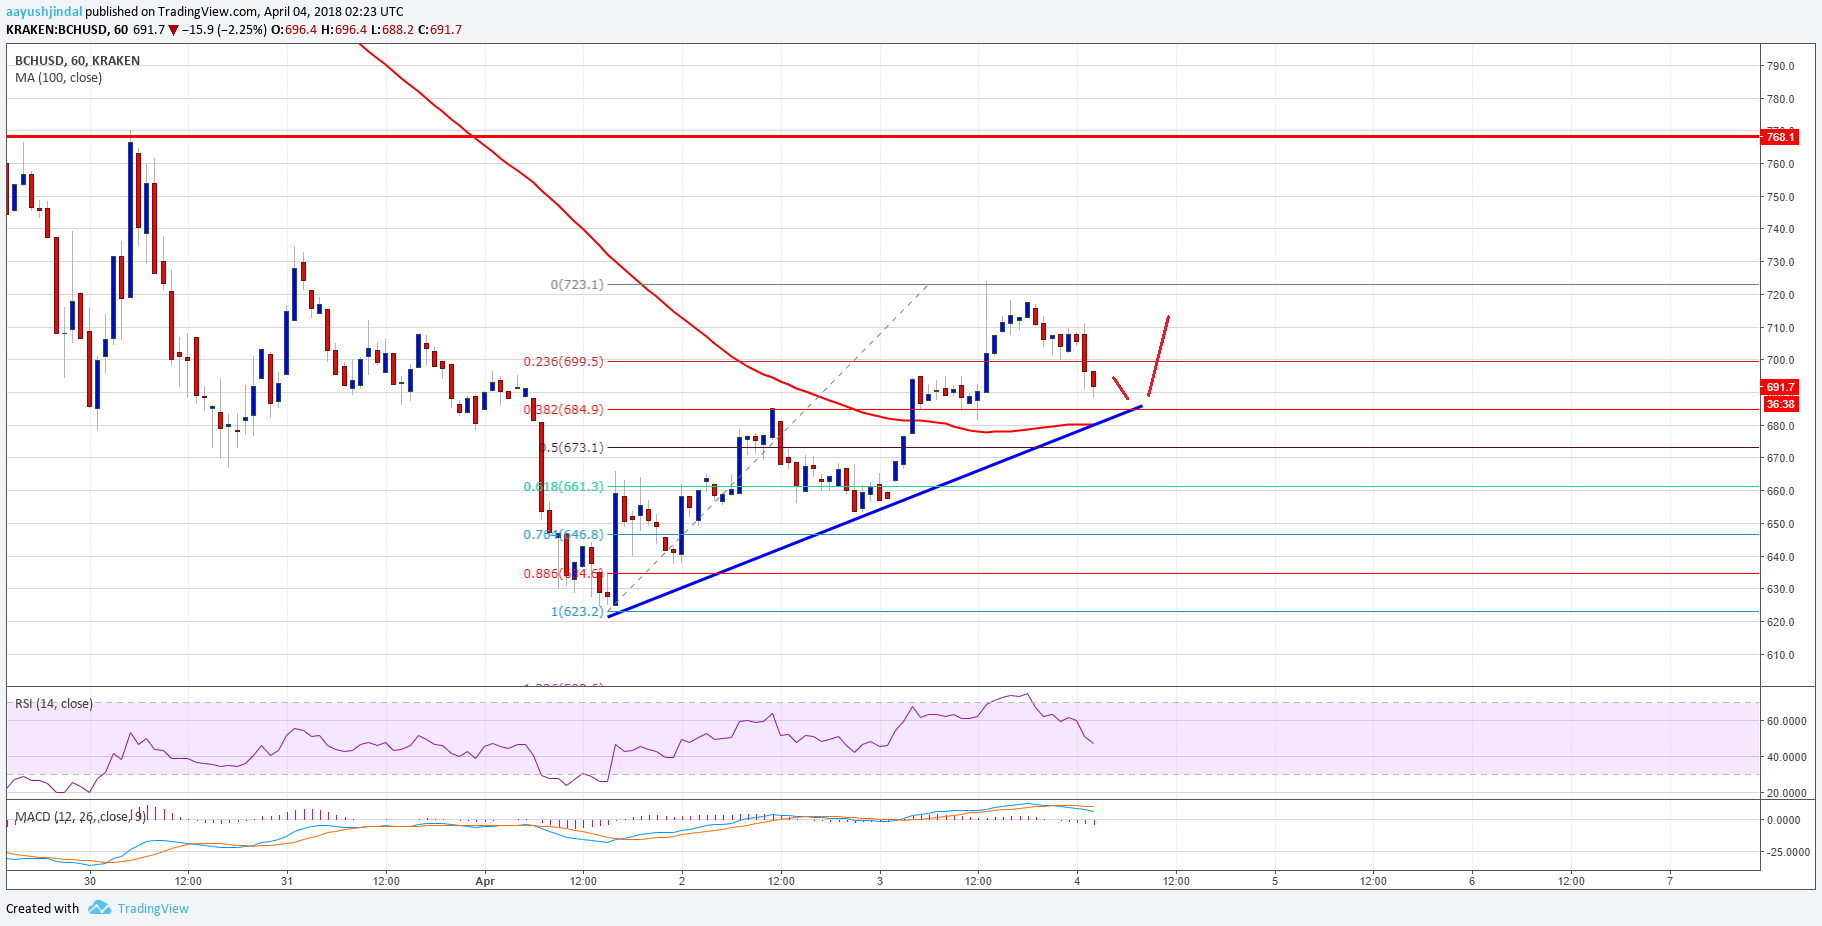Click the 30 date label on time axis
Viewport: 1822px width, 926px height.
point(90,881)
